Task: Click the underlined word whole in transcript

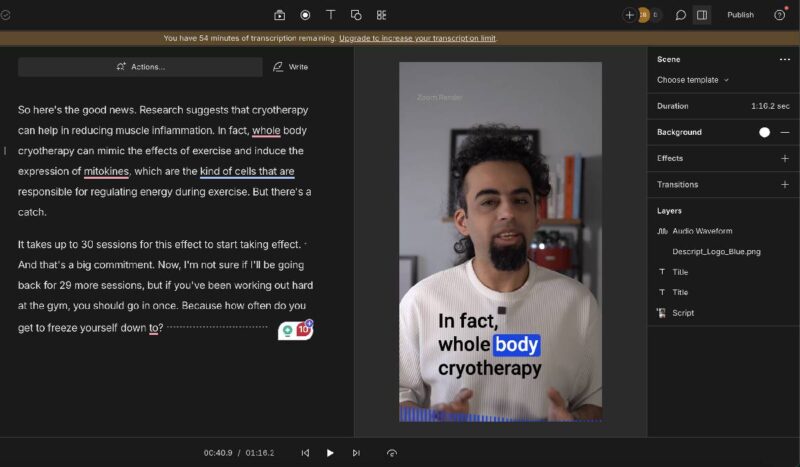Action: click(x=266, y=131)
